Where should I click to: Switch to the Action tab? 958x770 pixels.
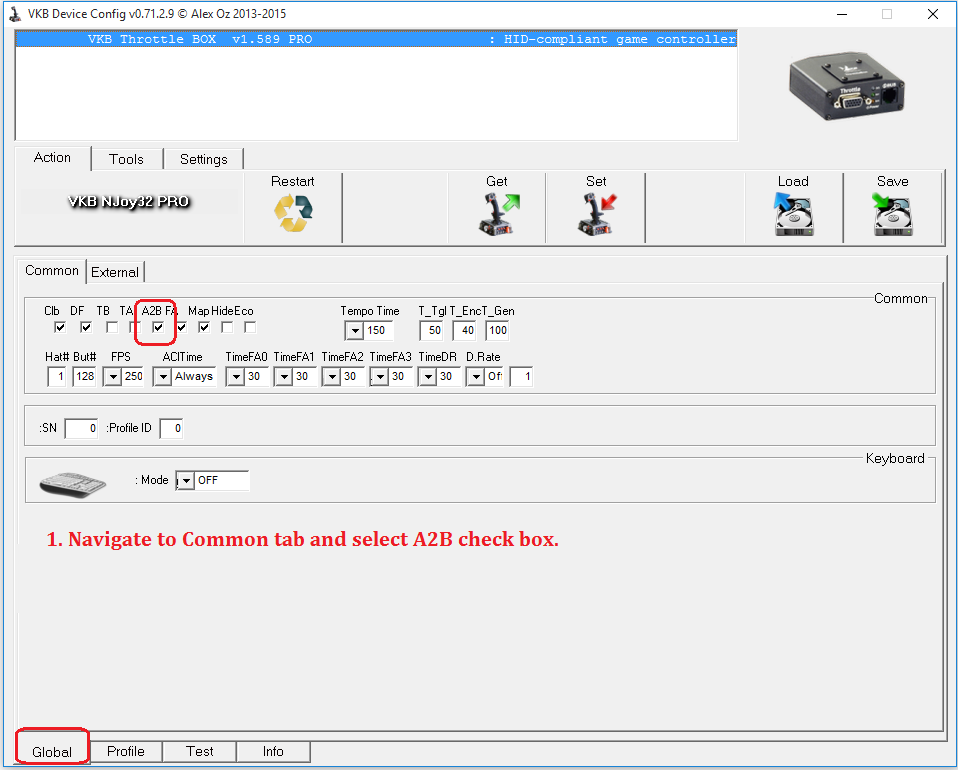[53, 158]
